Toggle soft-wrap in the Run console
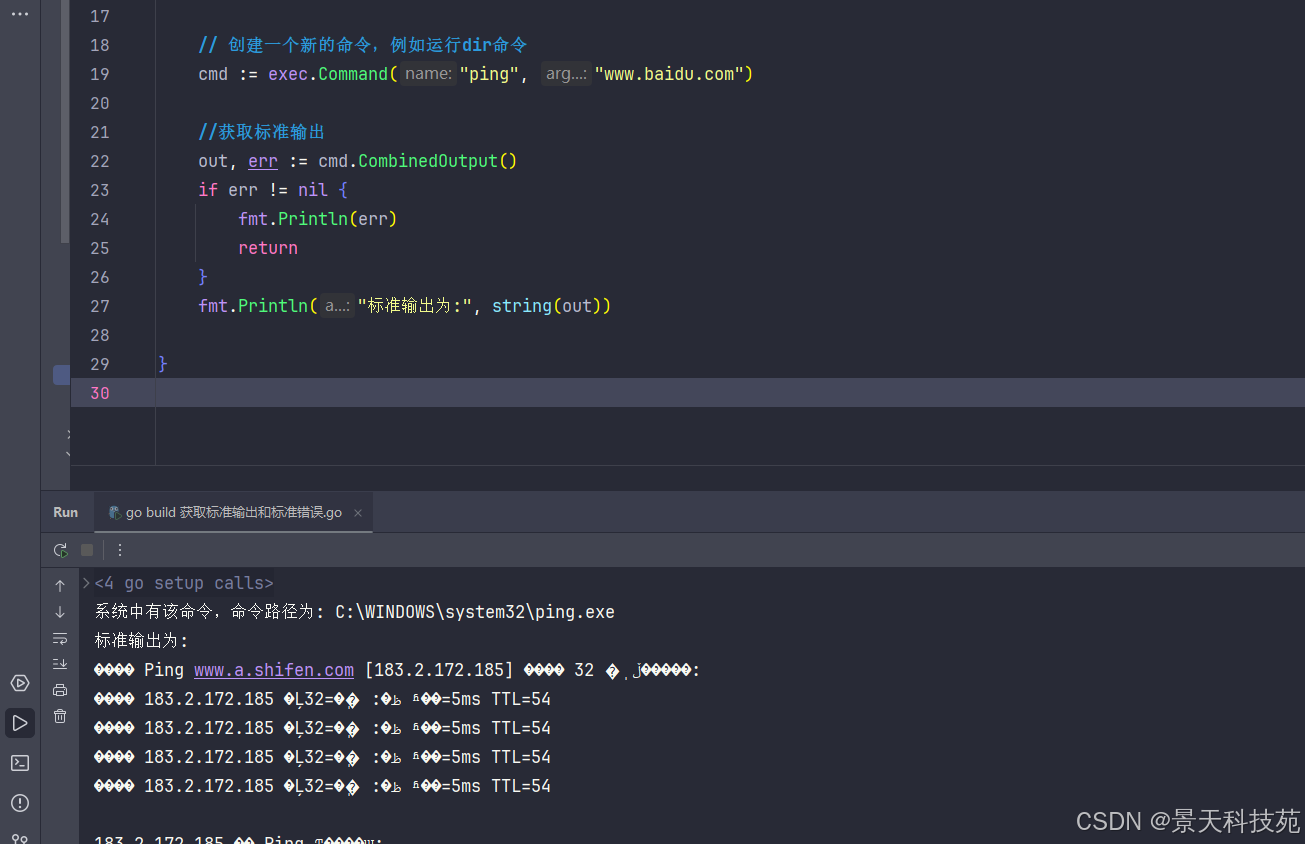The width and height of the screenshot is (1305, 844). [60, 638]
